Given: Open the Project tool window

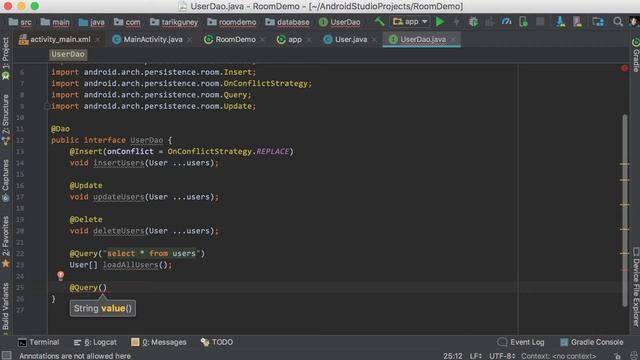Looking at the screenshot, I should coord(5,58).
